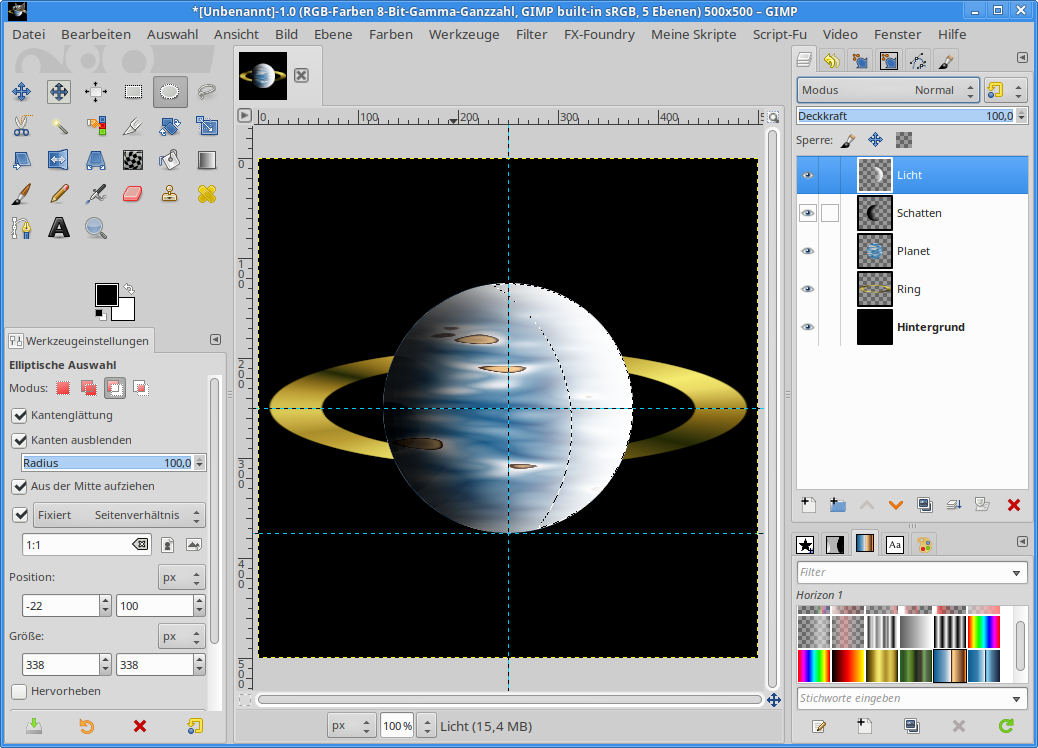The height and width of the screenshot is (748, 1038).
Task: Choose the Paintbrush tool
Action: 21,193
